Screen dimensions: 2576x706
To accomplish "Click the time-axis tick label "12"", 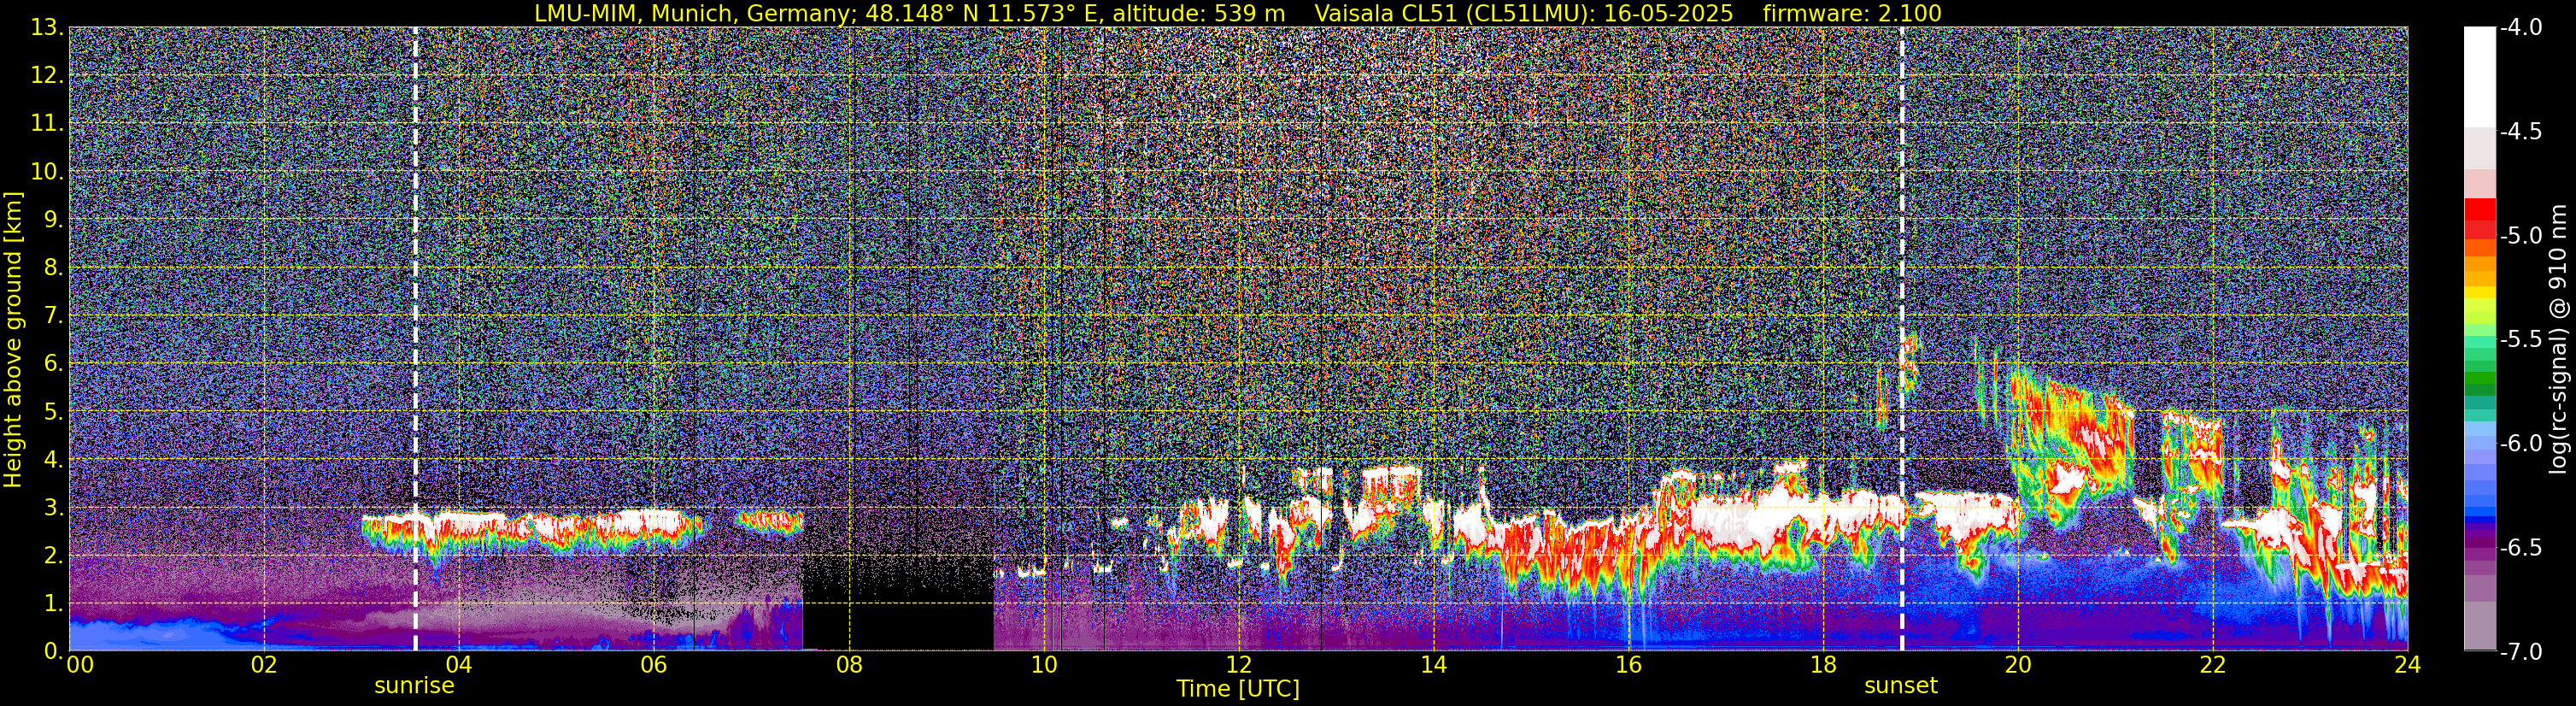I will pos(1238,665).
